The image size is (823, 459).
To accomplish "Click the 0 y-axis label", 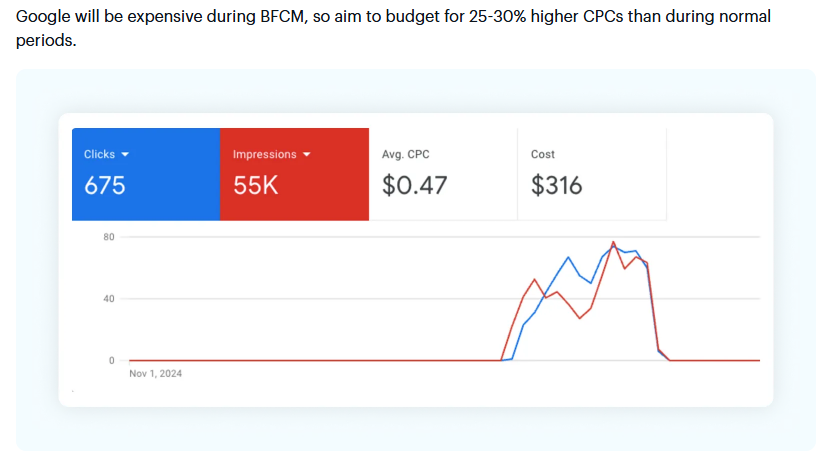I will click(x=113, y=360).
